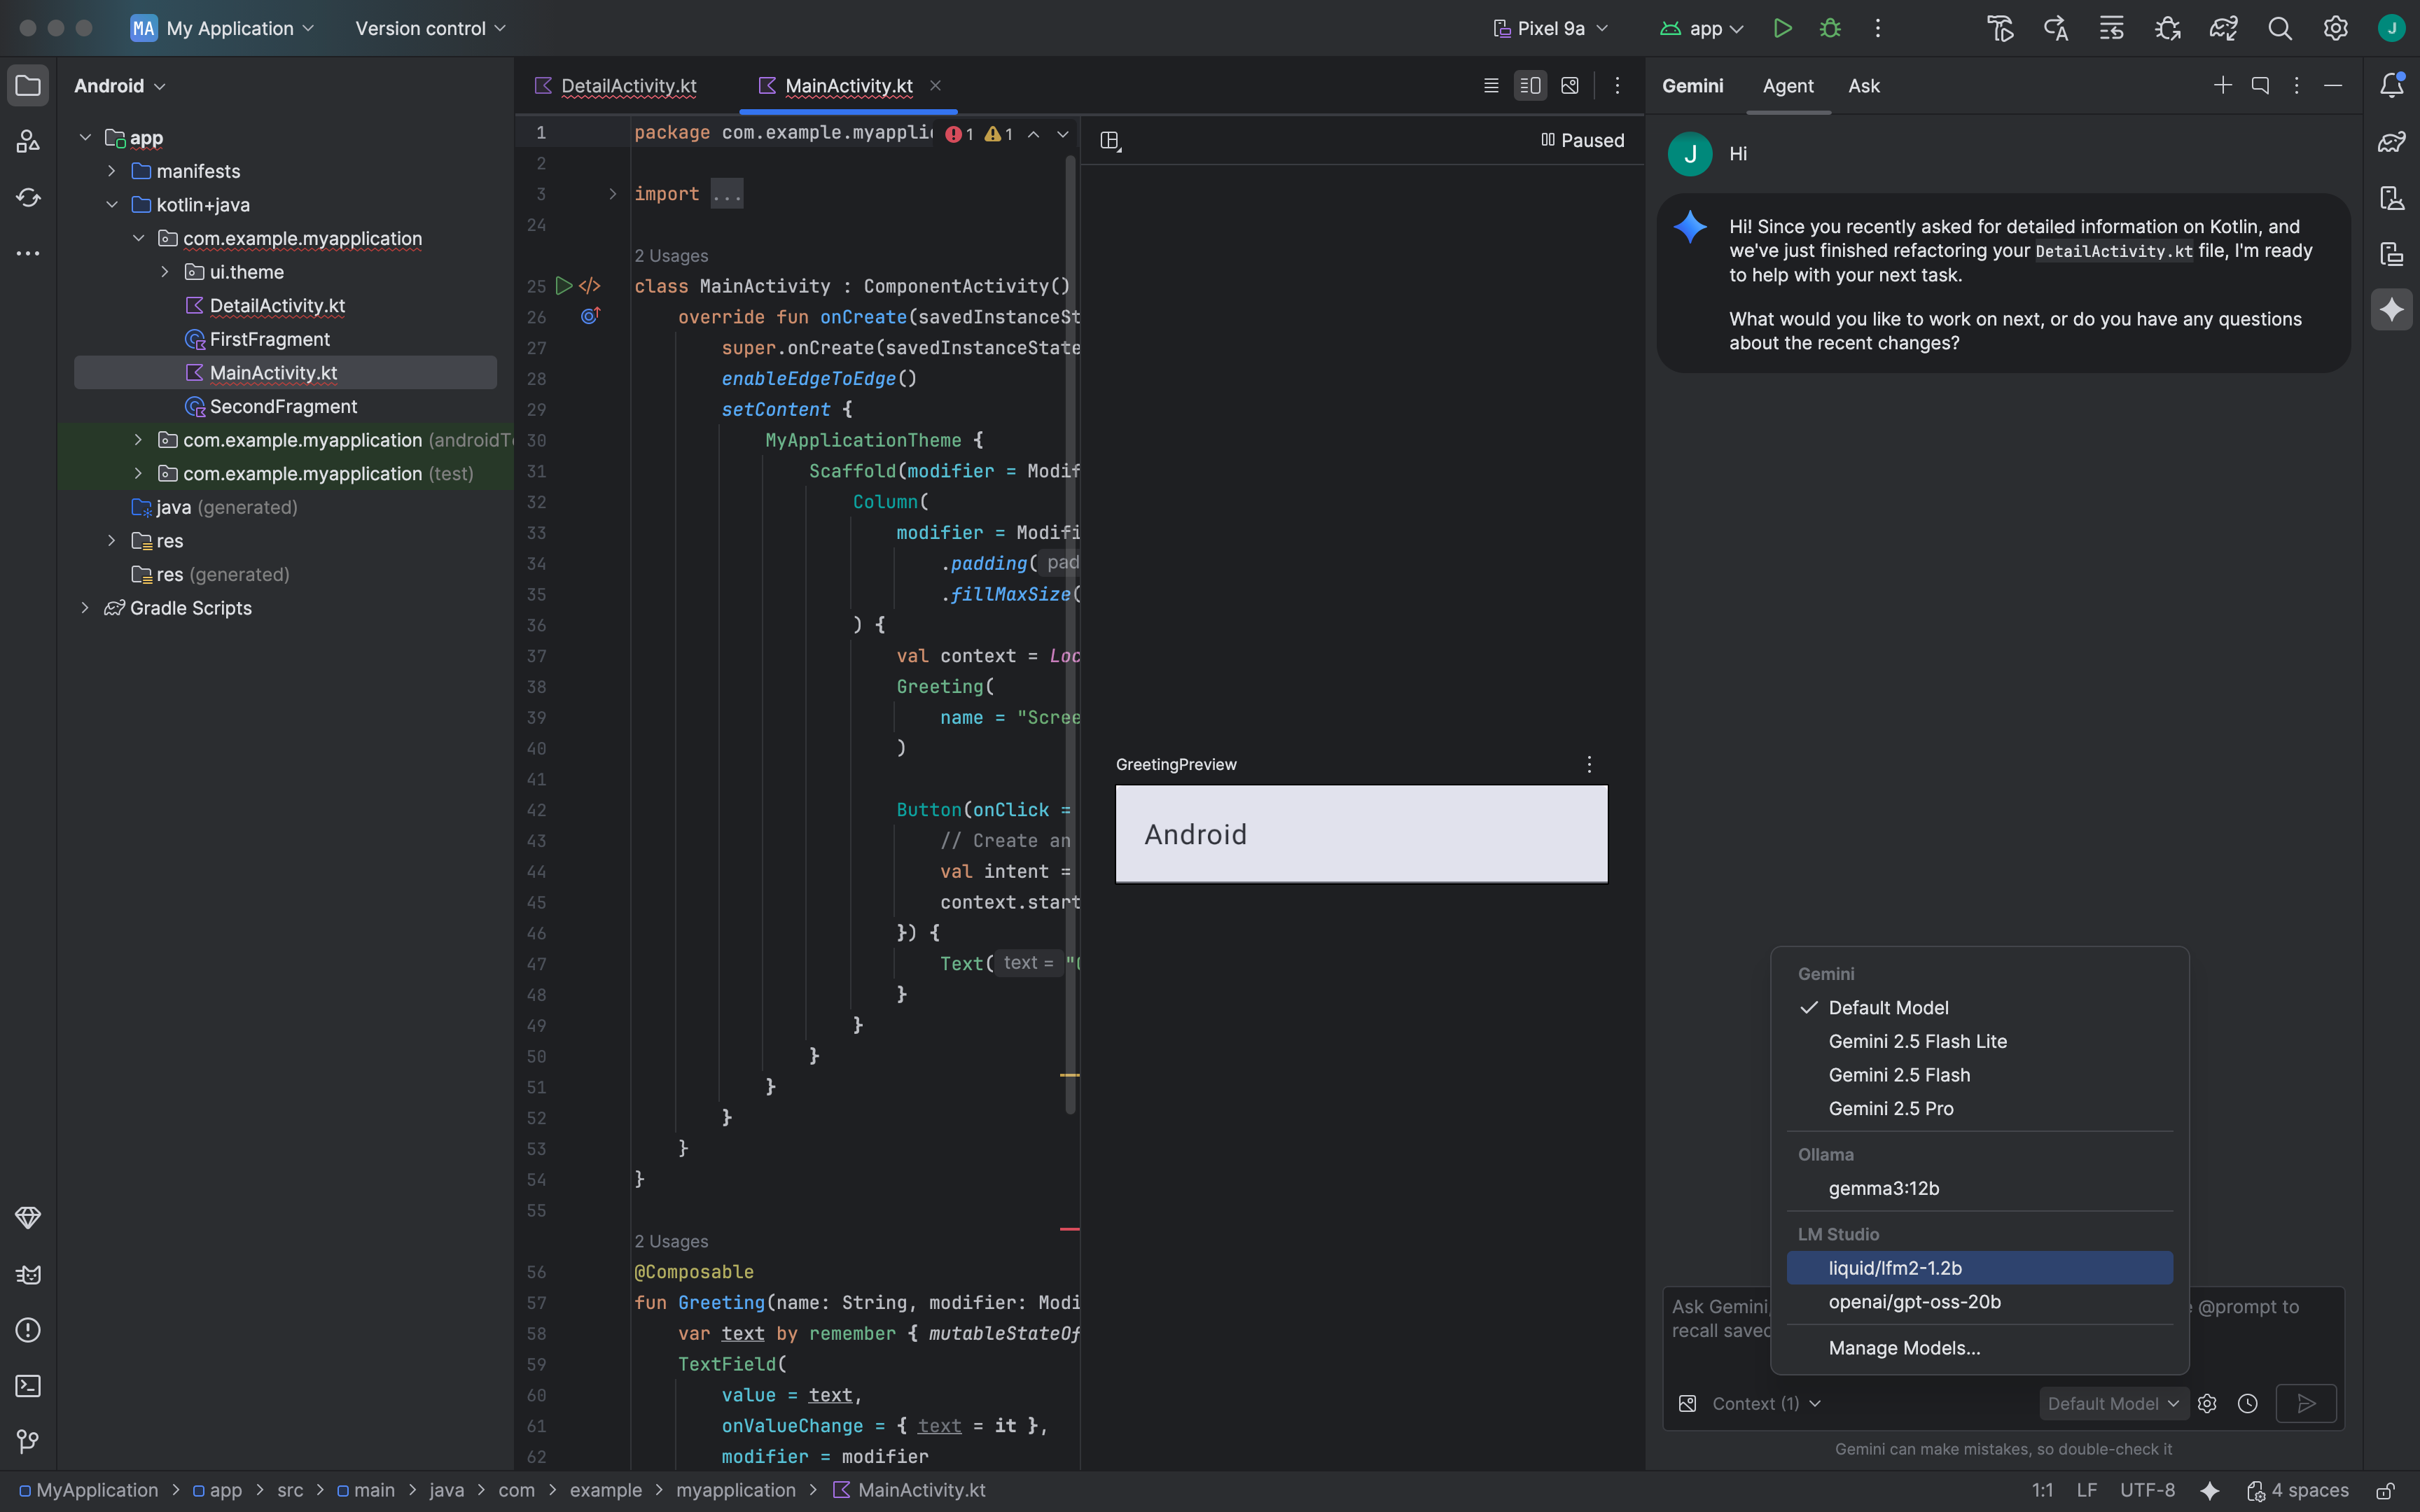Viewport: 2420px width, 1512px height.
Task: Open the Device Manager panel icon
Action: (2392, 198)
